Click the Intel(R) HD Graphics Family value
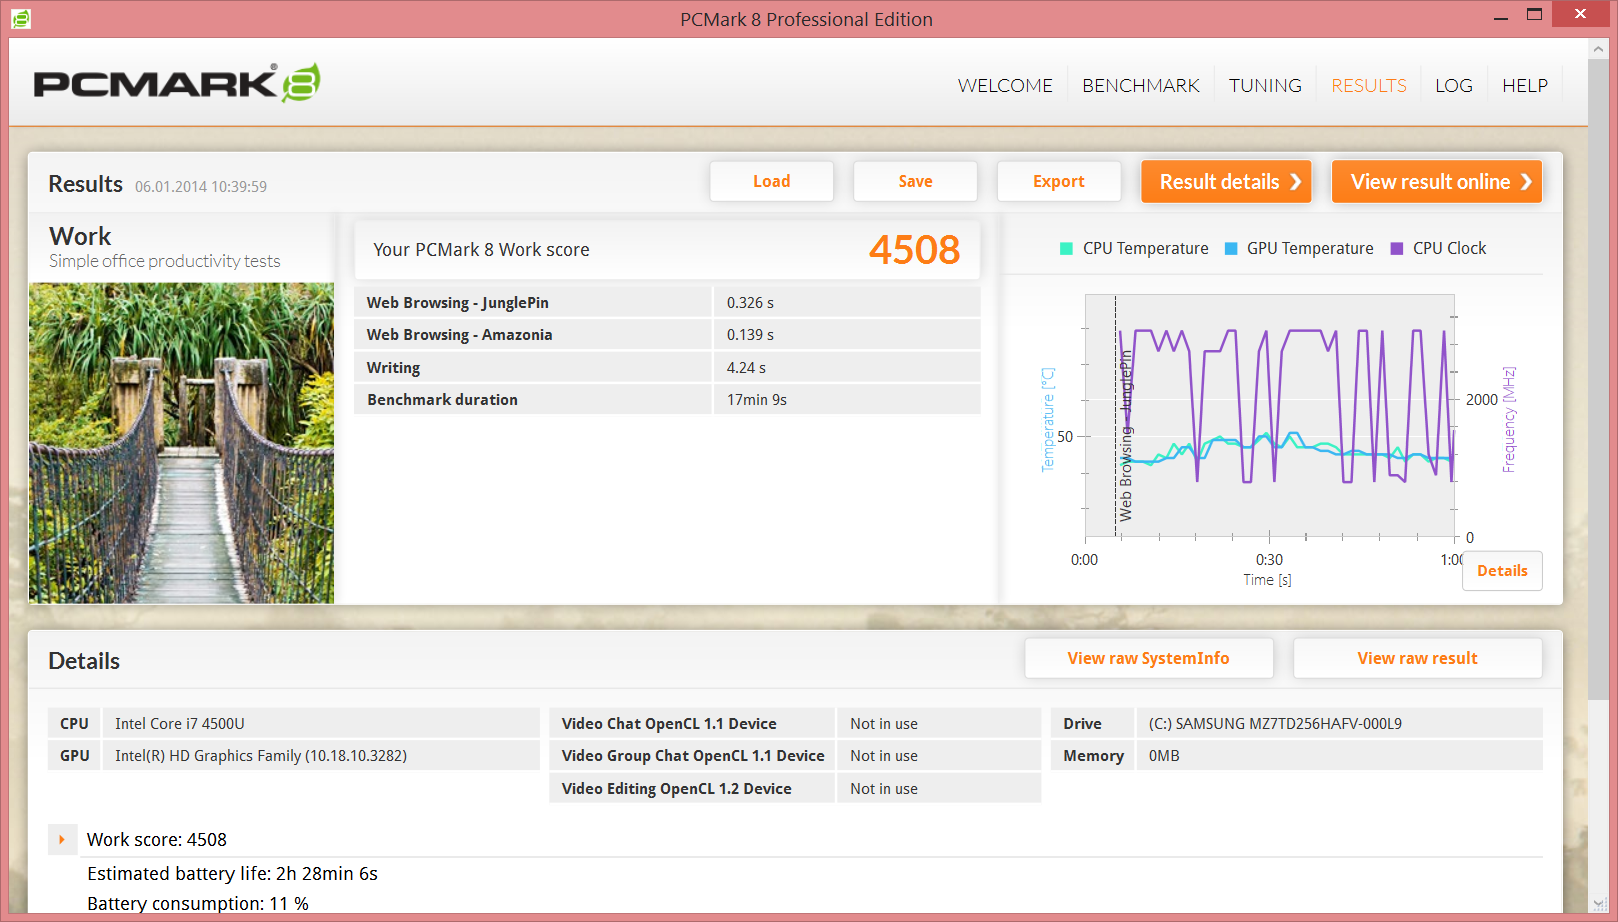This screenshot has height=922, width=1618. click(261, 755)
